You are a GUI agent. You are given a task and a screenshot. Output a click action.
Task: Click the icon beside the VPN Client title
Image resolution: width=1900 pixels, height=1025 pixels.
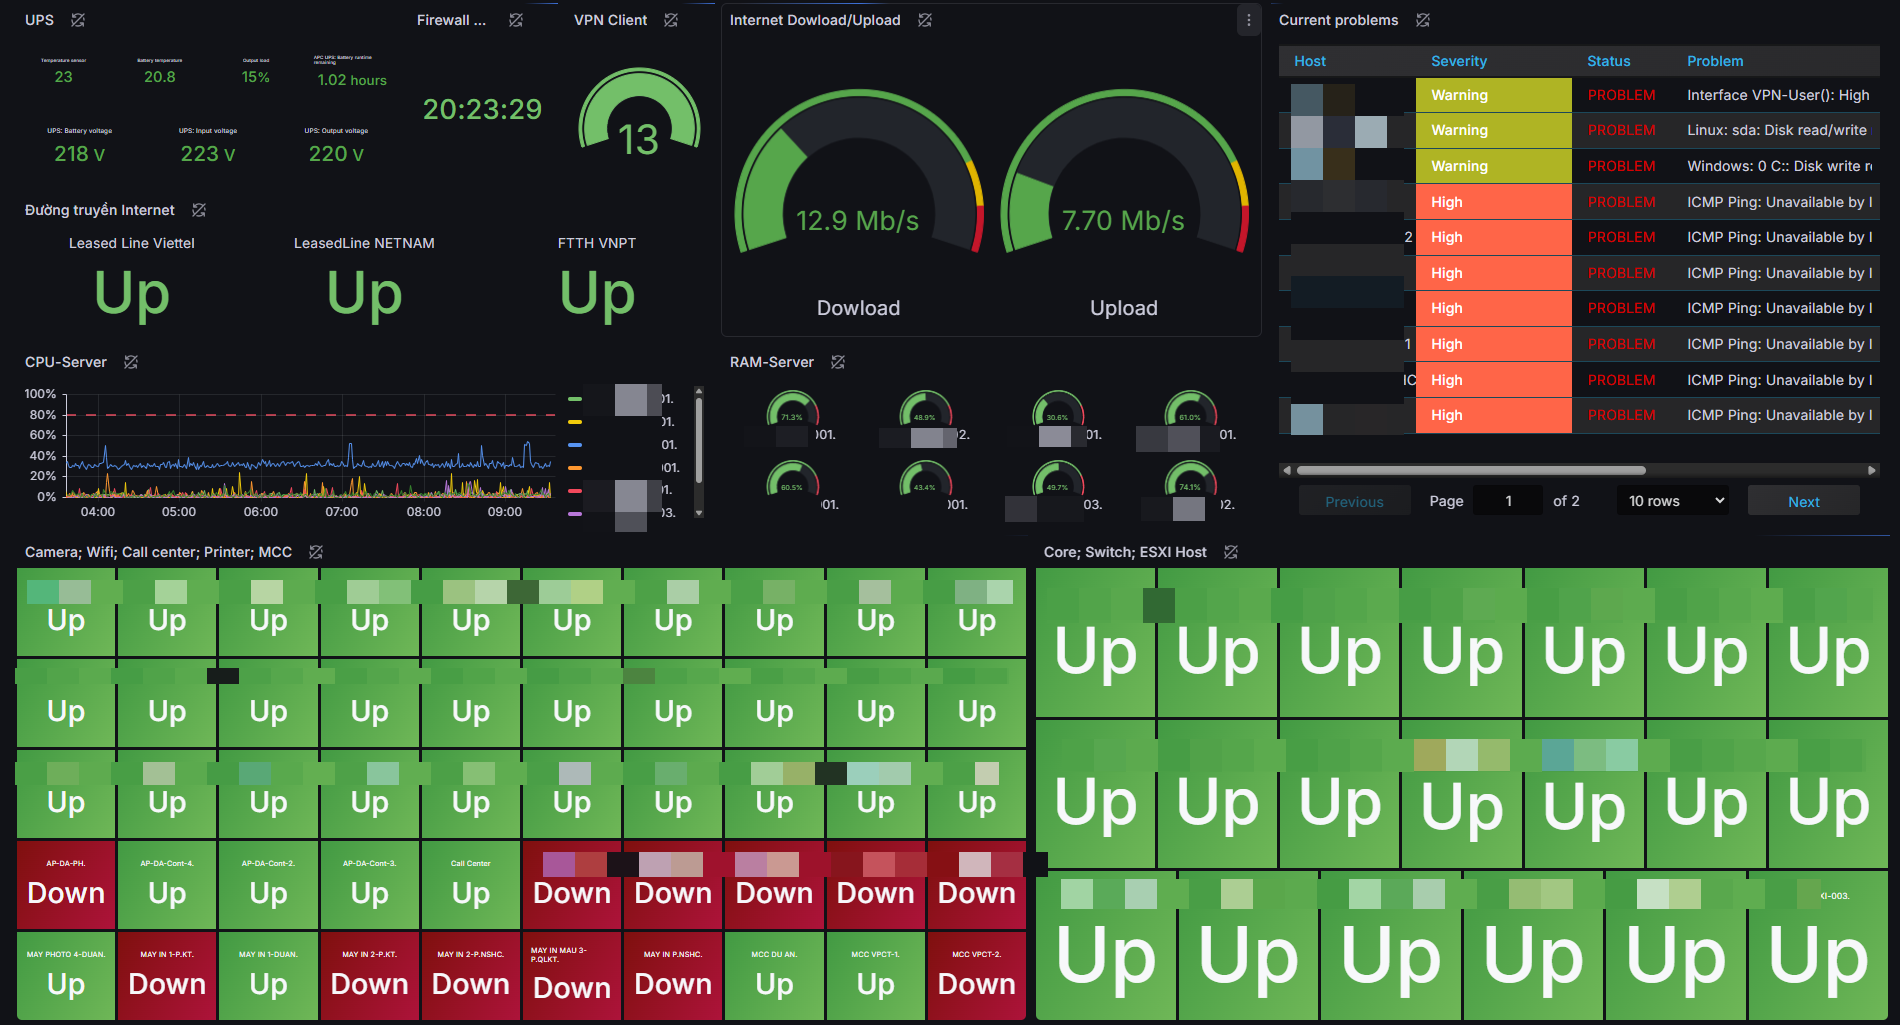(x=671, y=20)
